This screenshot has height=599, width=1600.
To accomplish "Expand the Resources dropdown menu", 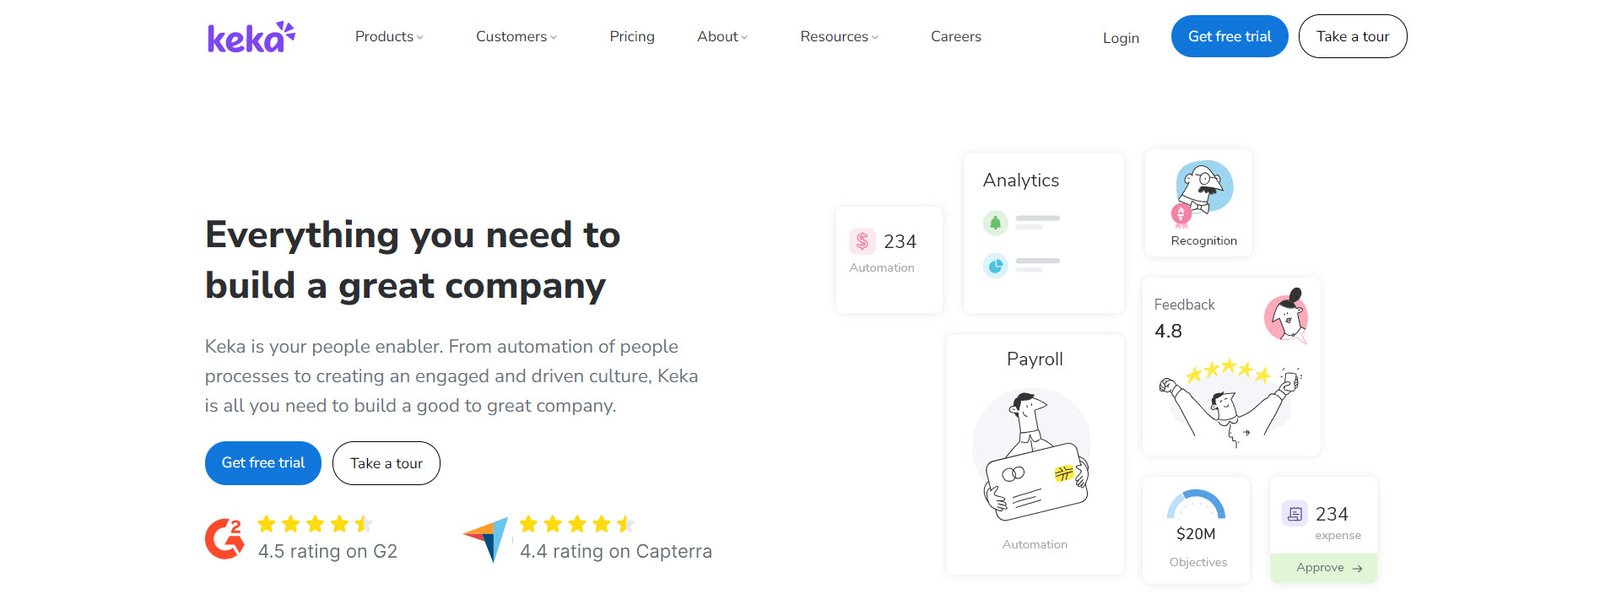I will tap(839, 37).
